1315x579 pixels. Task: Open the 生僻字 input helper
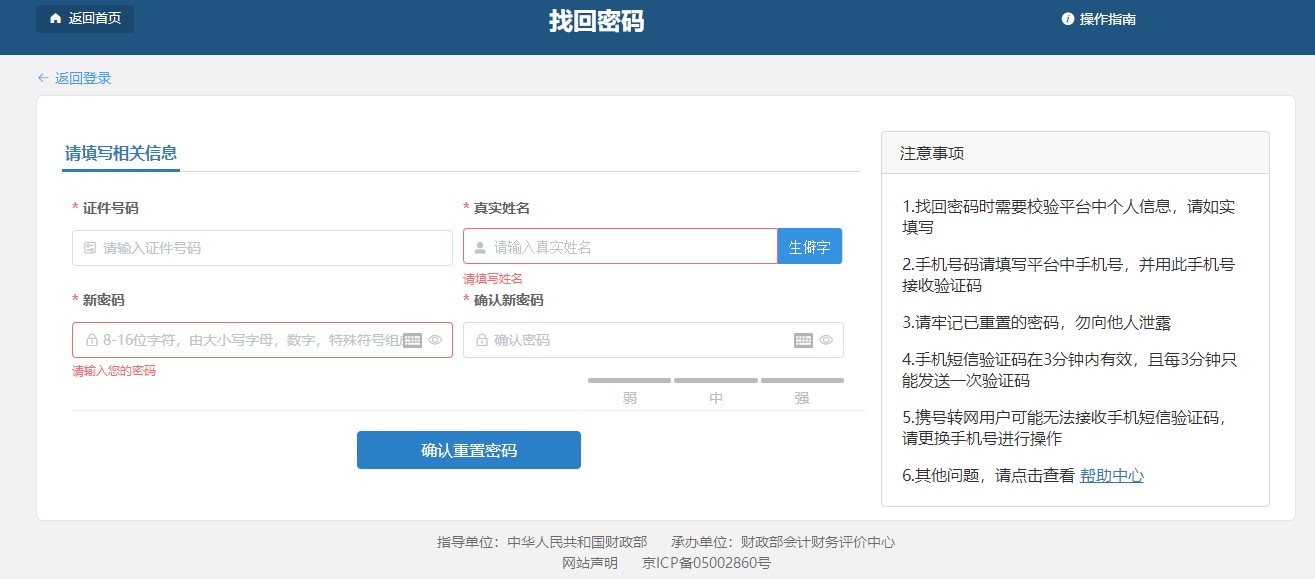pos(809,245)
